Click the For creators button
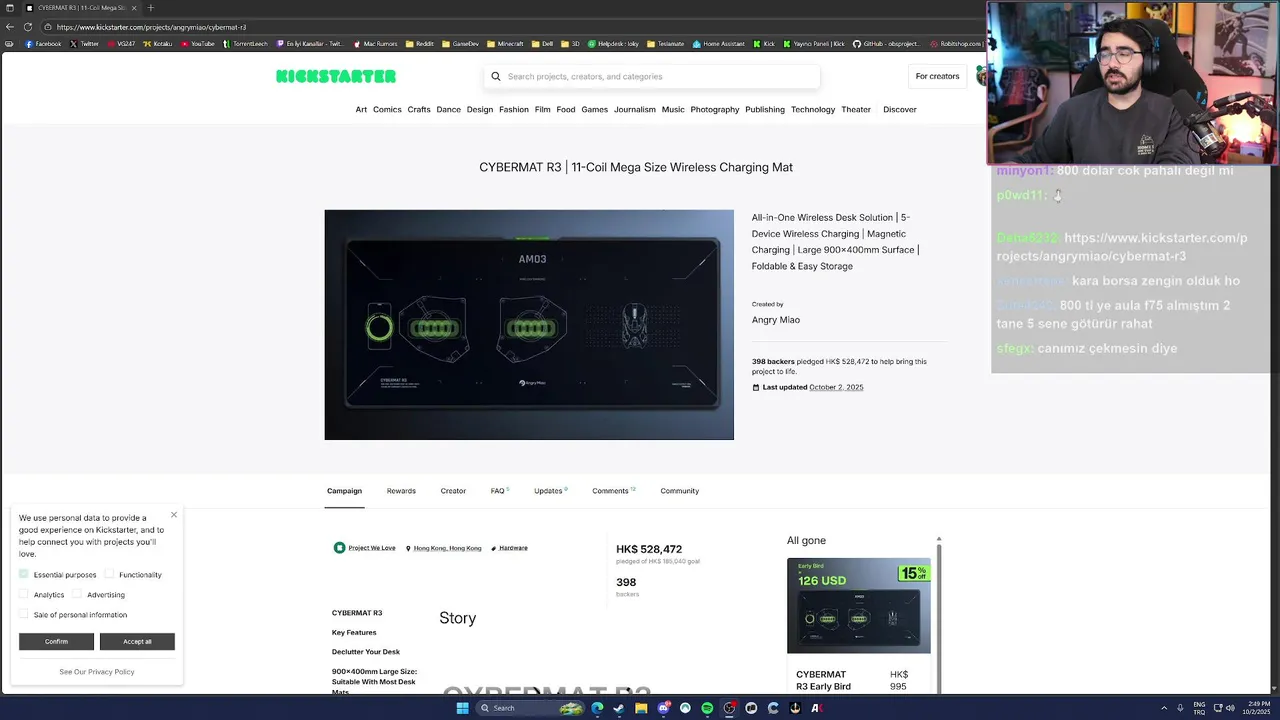 [x=937, y=76]
